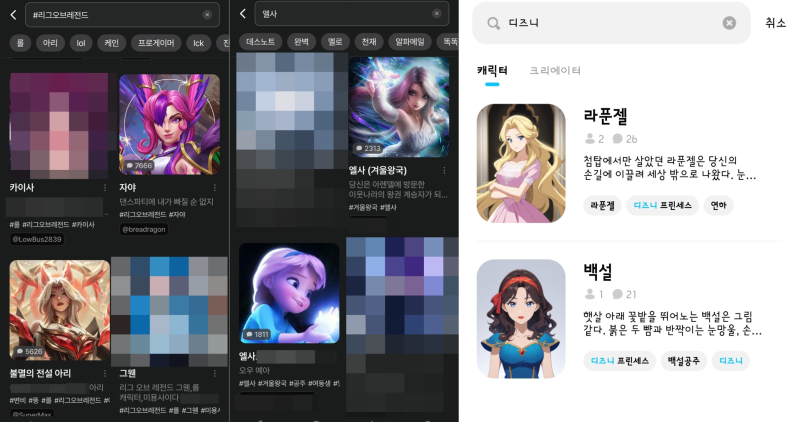Viewport: 800px width, 422px height.
Task: Clear the #리그오브레전드 search field
Action: pyautogui.click(x=207, y=15)
